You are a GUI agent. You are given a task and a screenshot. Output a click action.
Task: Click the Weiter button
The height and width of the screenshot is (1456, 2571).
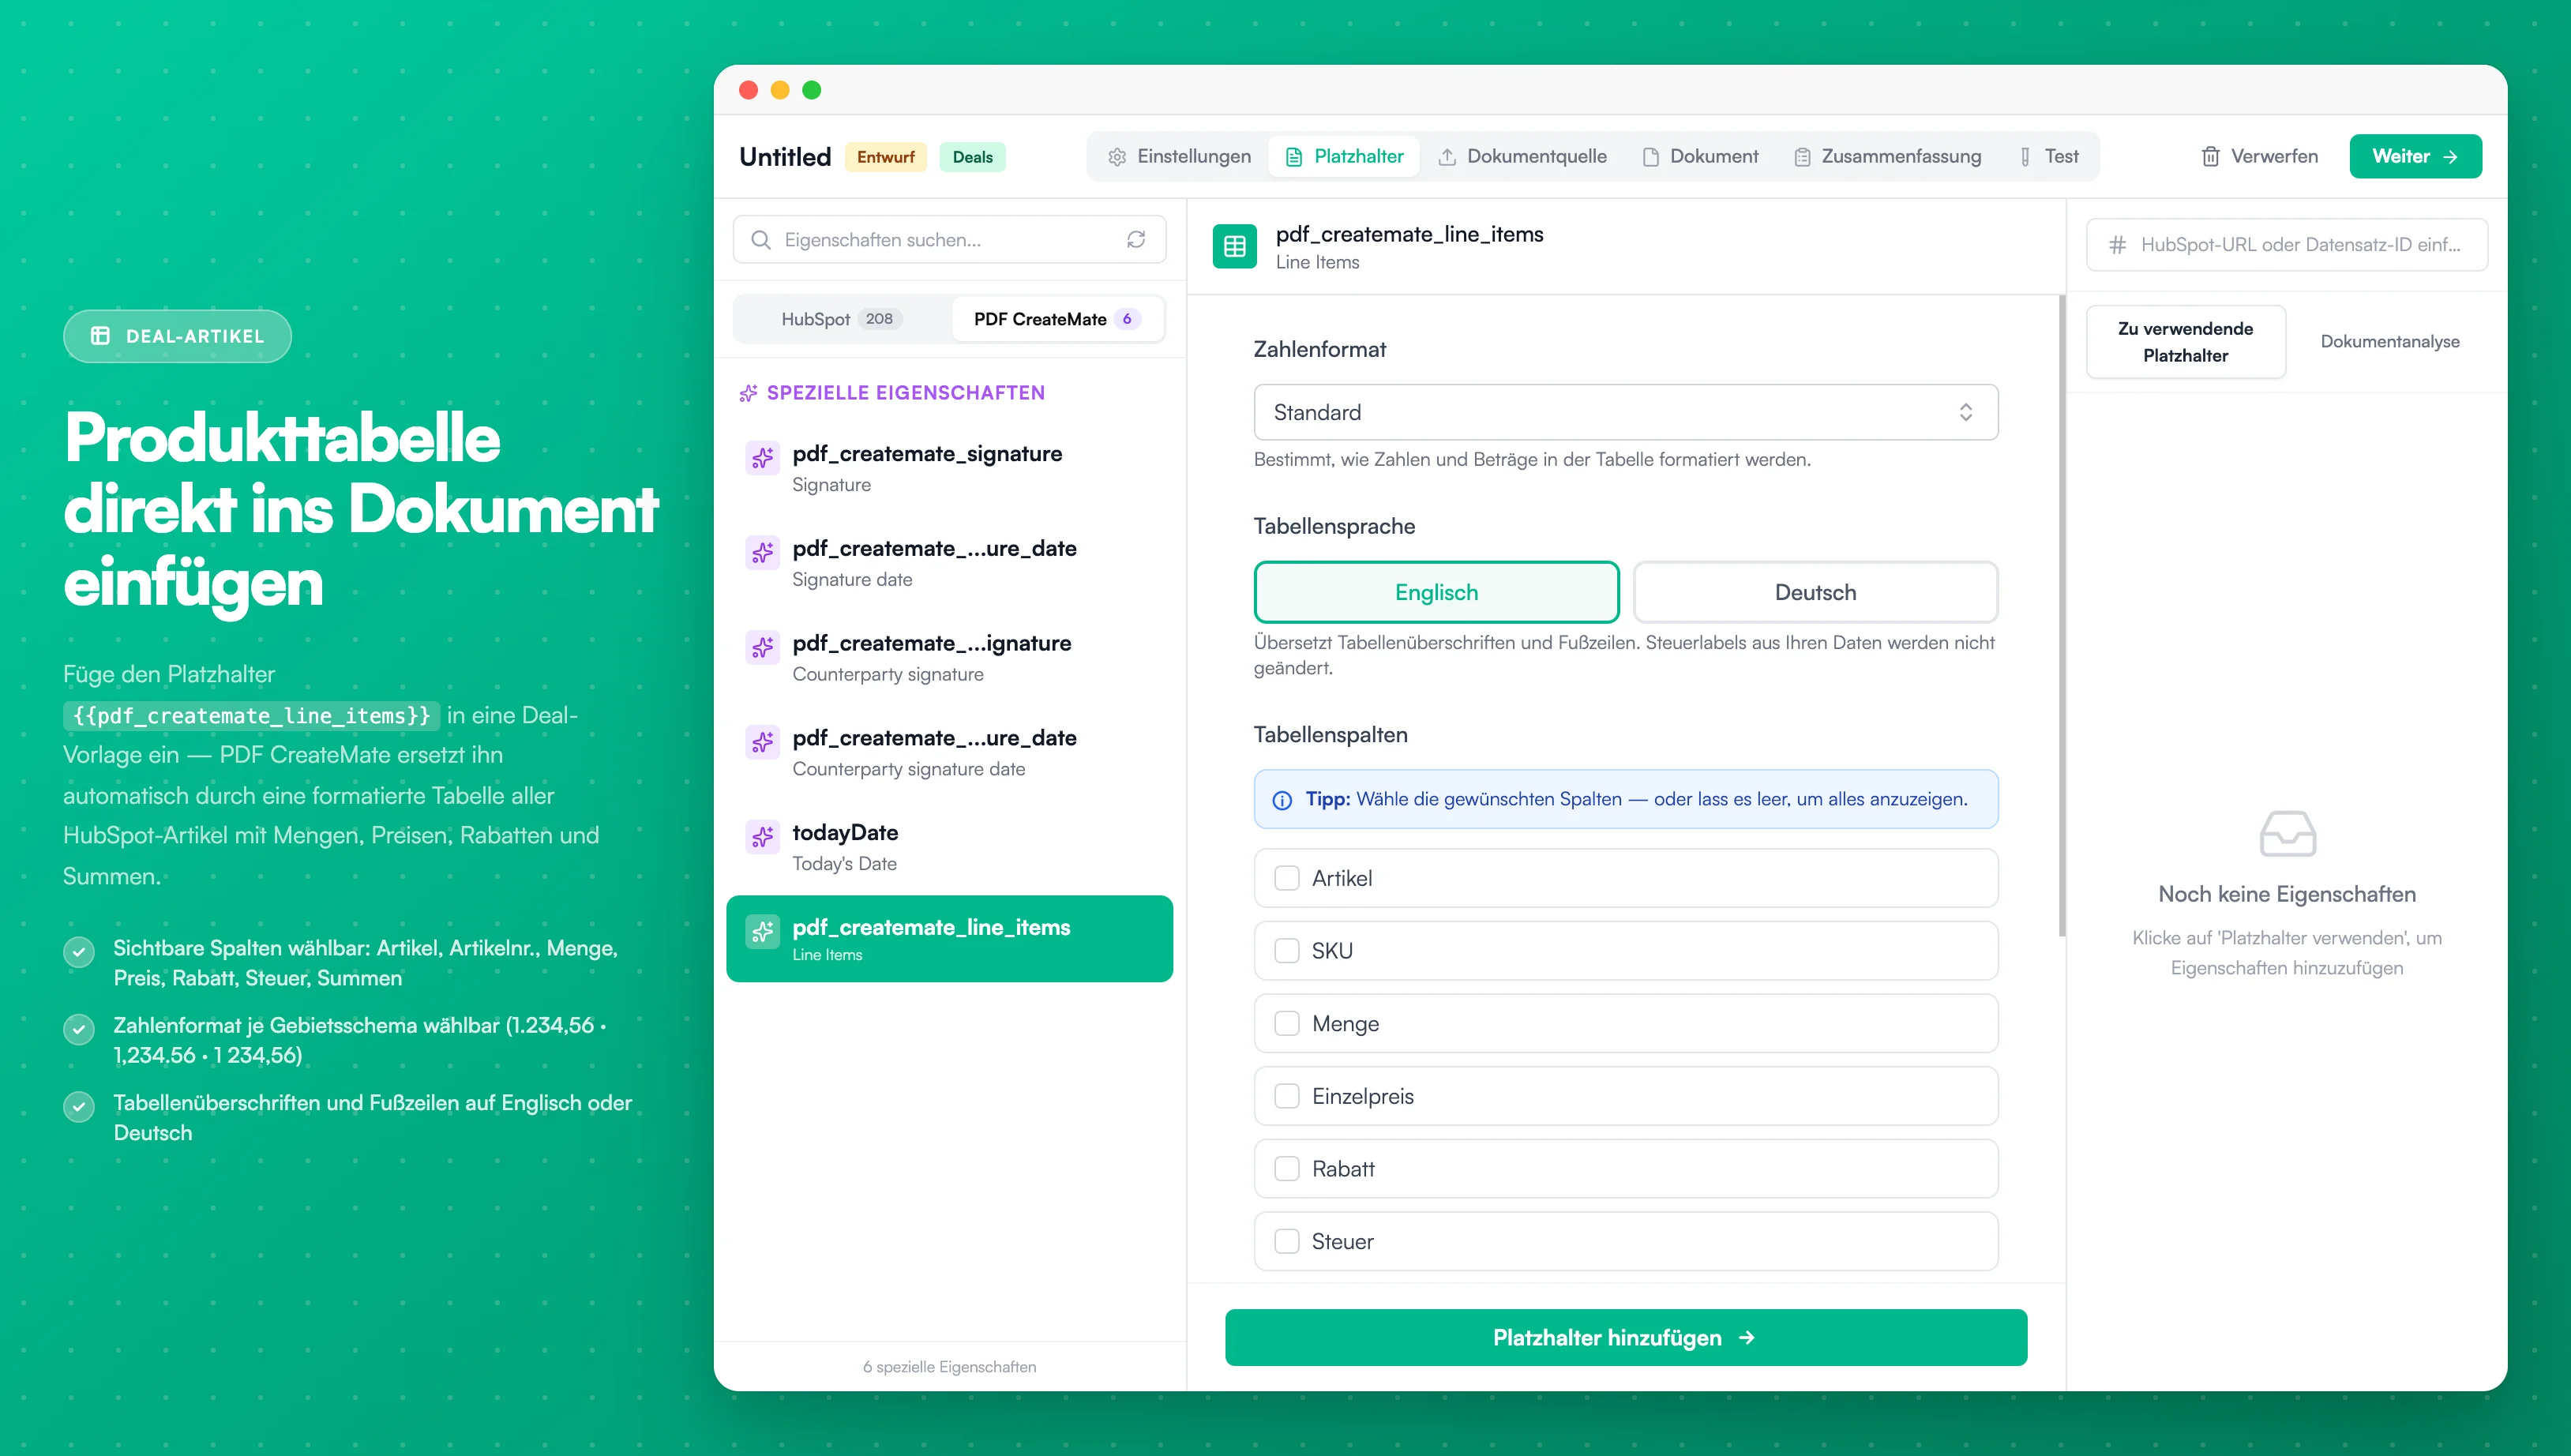2415,156
